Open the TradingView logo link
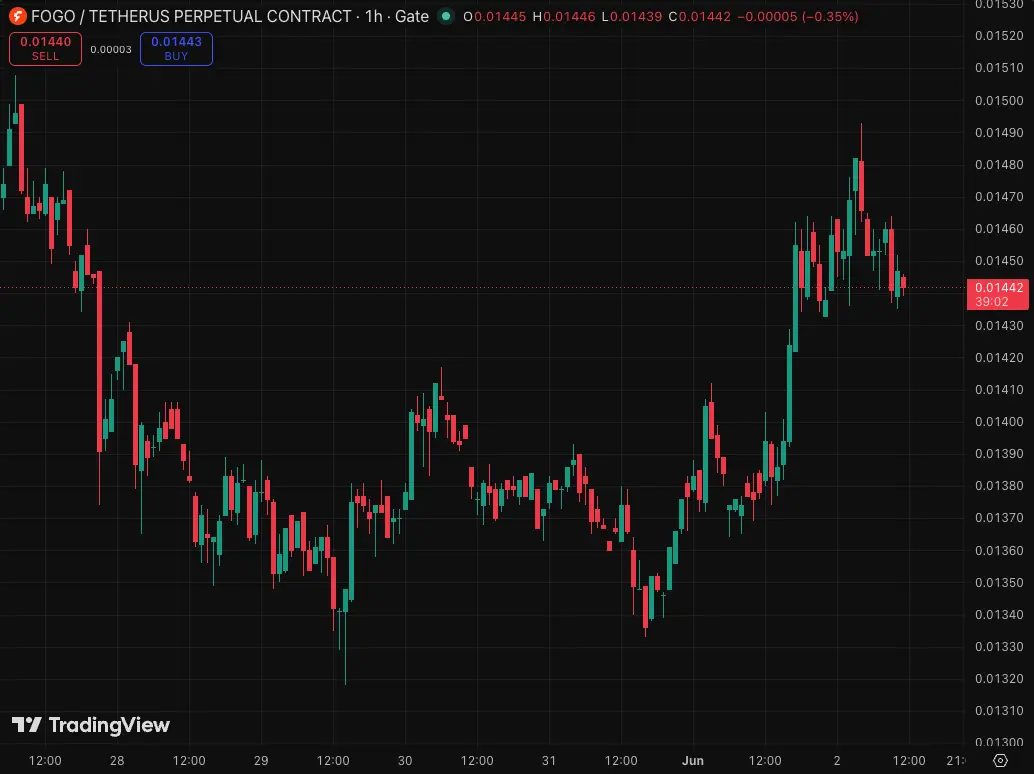This screenshot has height=774, width=1034. (91, 725)
